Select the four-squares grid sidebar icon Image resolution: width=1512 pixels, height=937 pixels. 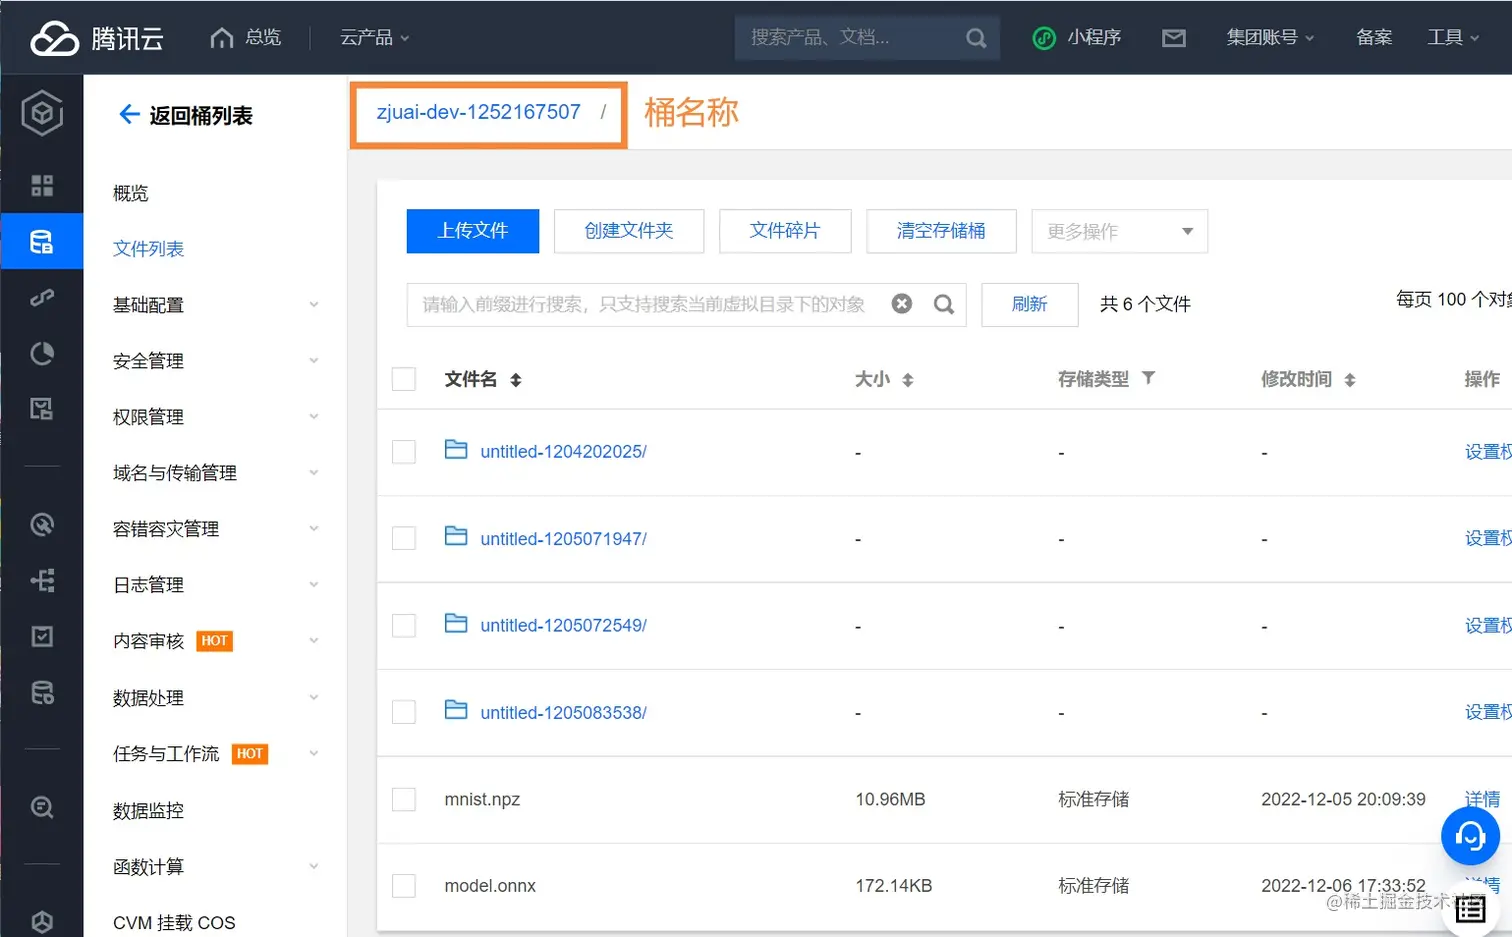tap(42, 185)
